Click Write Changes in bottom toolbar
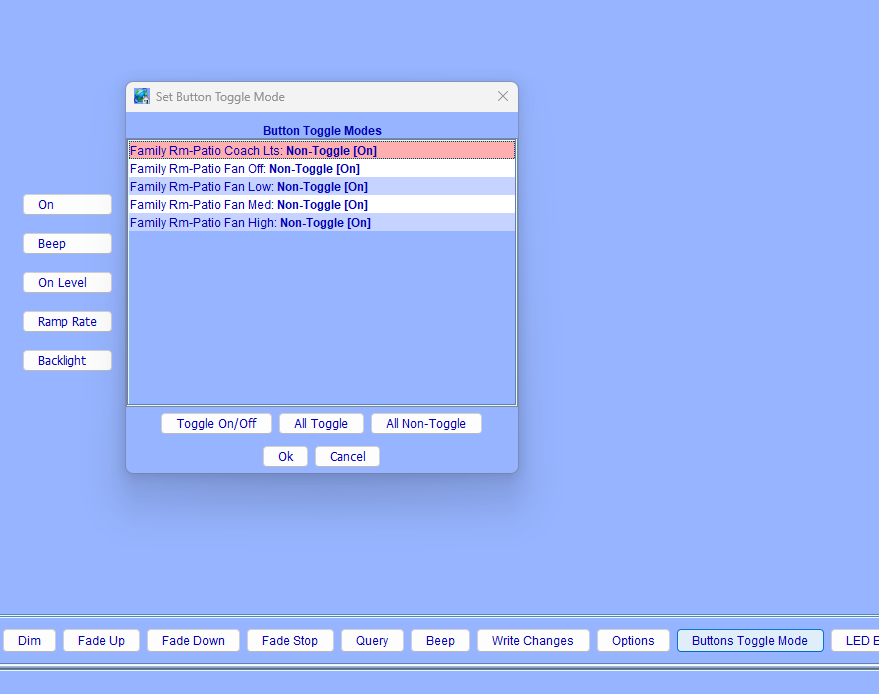879x694 pixels. click(532, 641)
